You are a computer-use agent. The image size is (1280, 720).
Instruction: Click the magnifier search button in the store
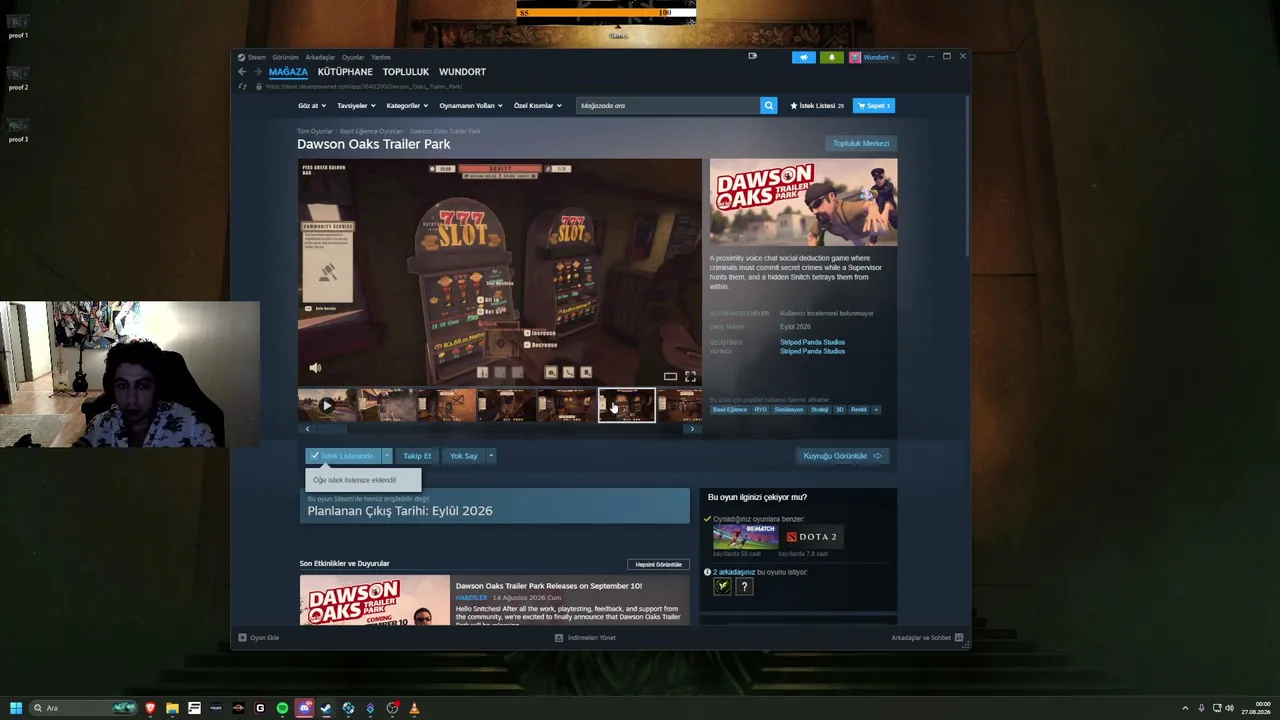tap(768, 105)
